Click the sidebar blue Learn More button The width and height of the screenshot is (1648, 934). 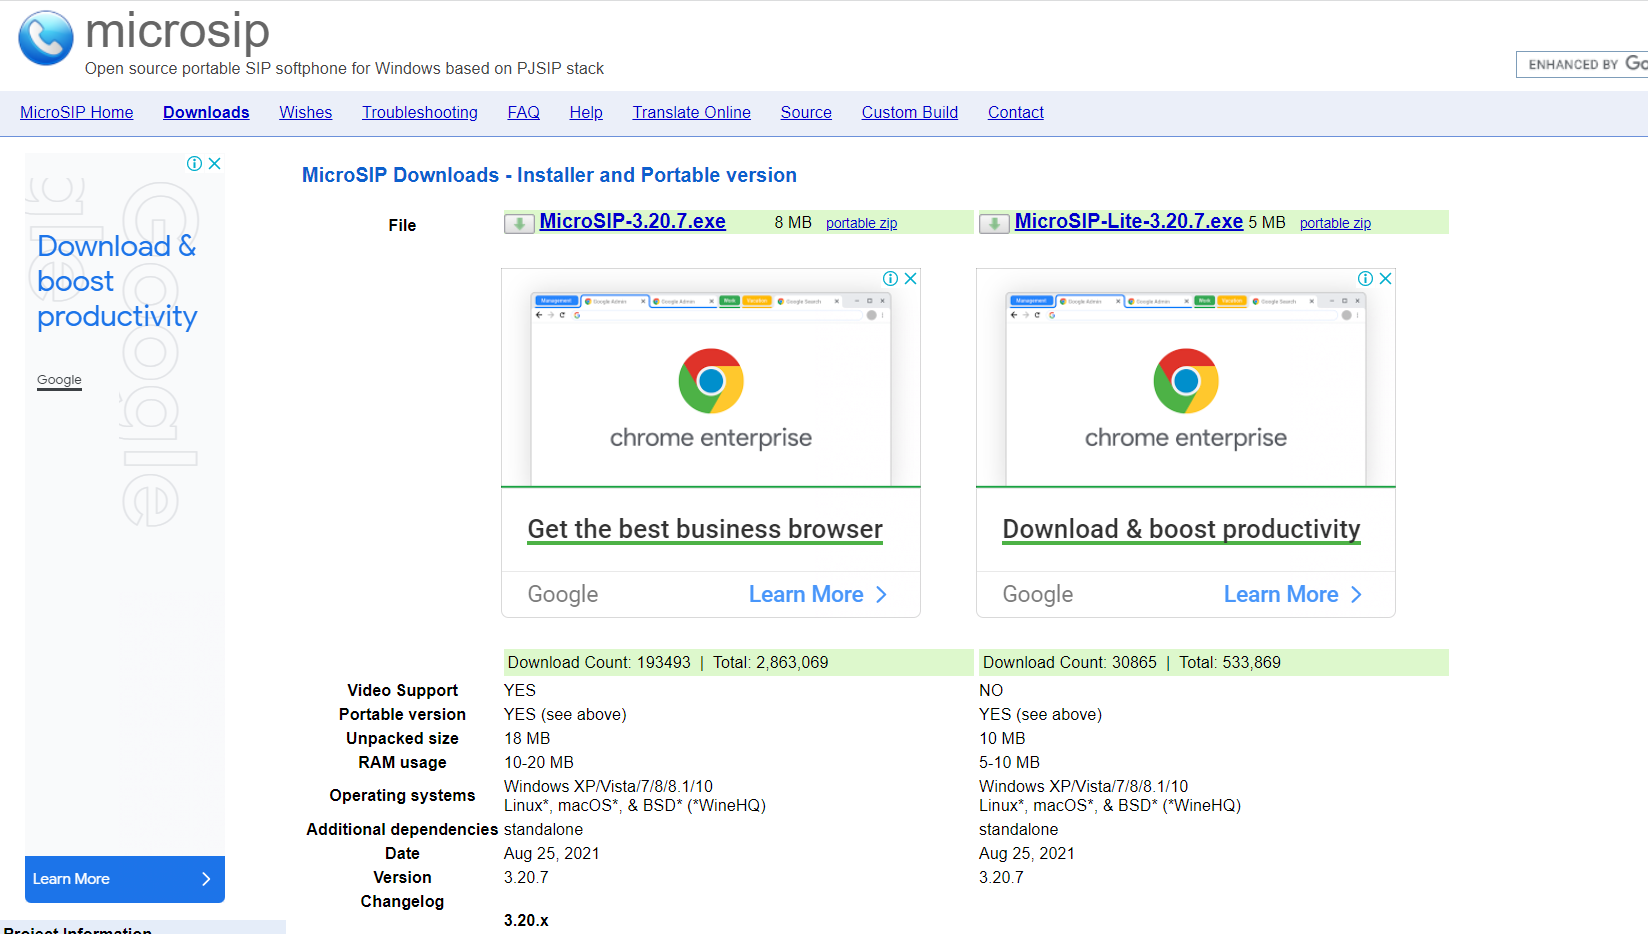coord(125,879)
